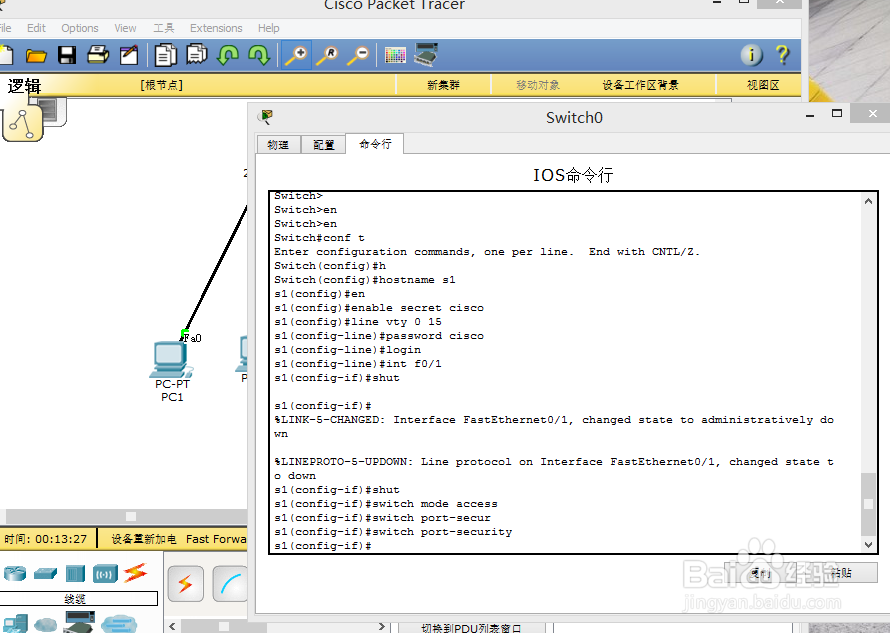Click the workspace horizontal scrollbar thumb
890x633 pixels.
pos(131,516)
